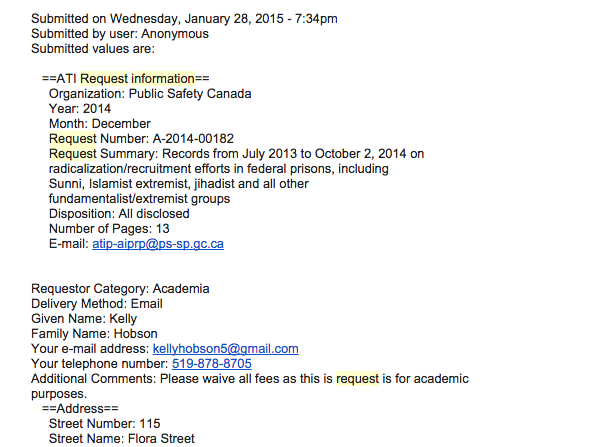Click highlighted Request in Request Summary line
This screenshot has height=447, width=614.
coord(72,153)
